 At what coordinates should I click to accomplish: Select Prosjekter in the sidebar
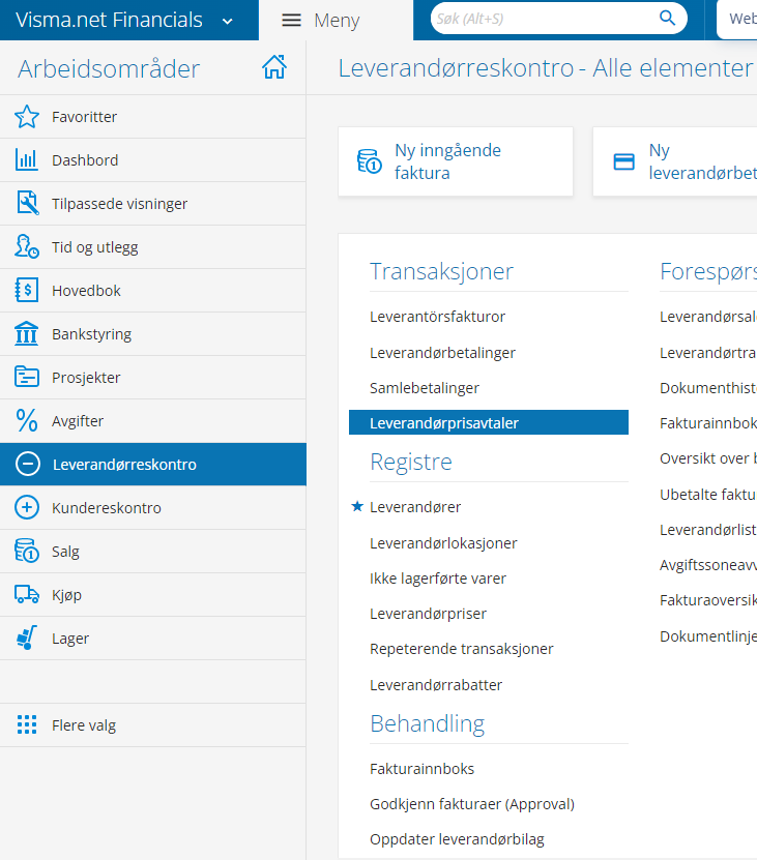[x=86, y=378]
